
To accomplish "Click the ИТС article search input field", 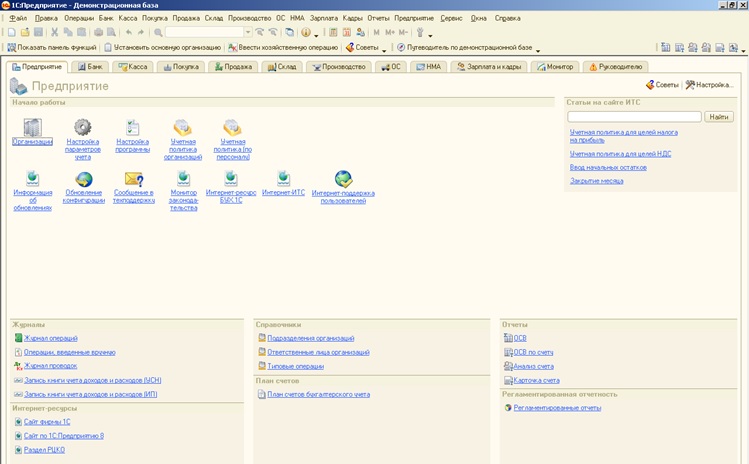I will coord(634,117).
